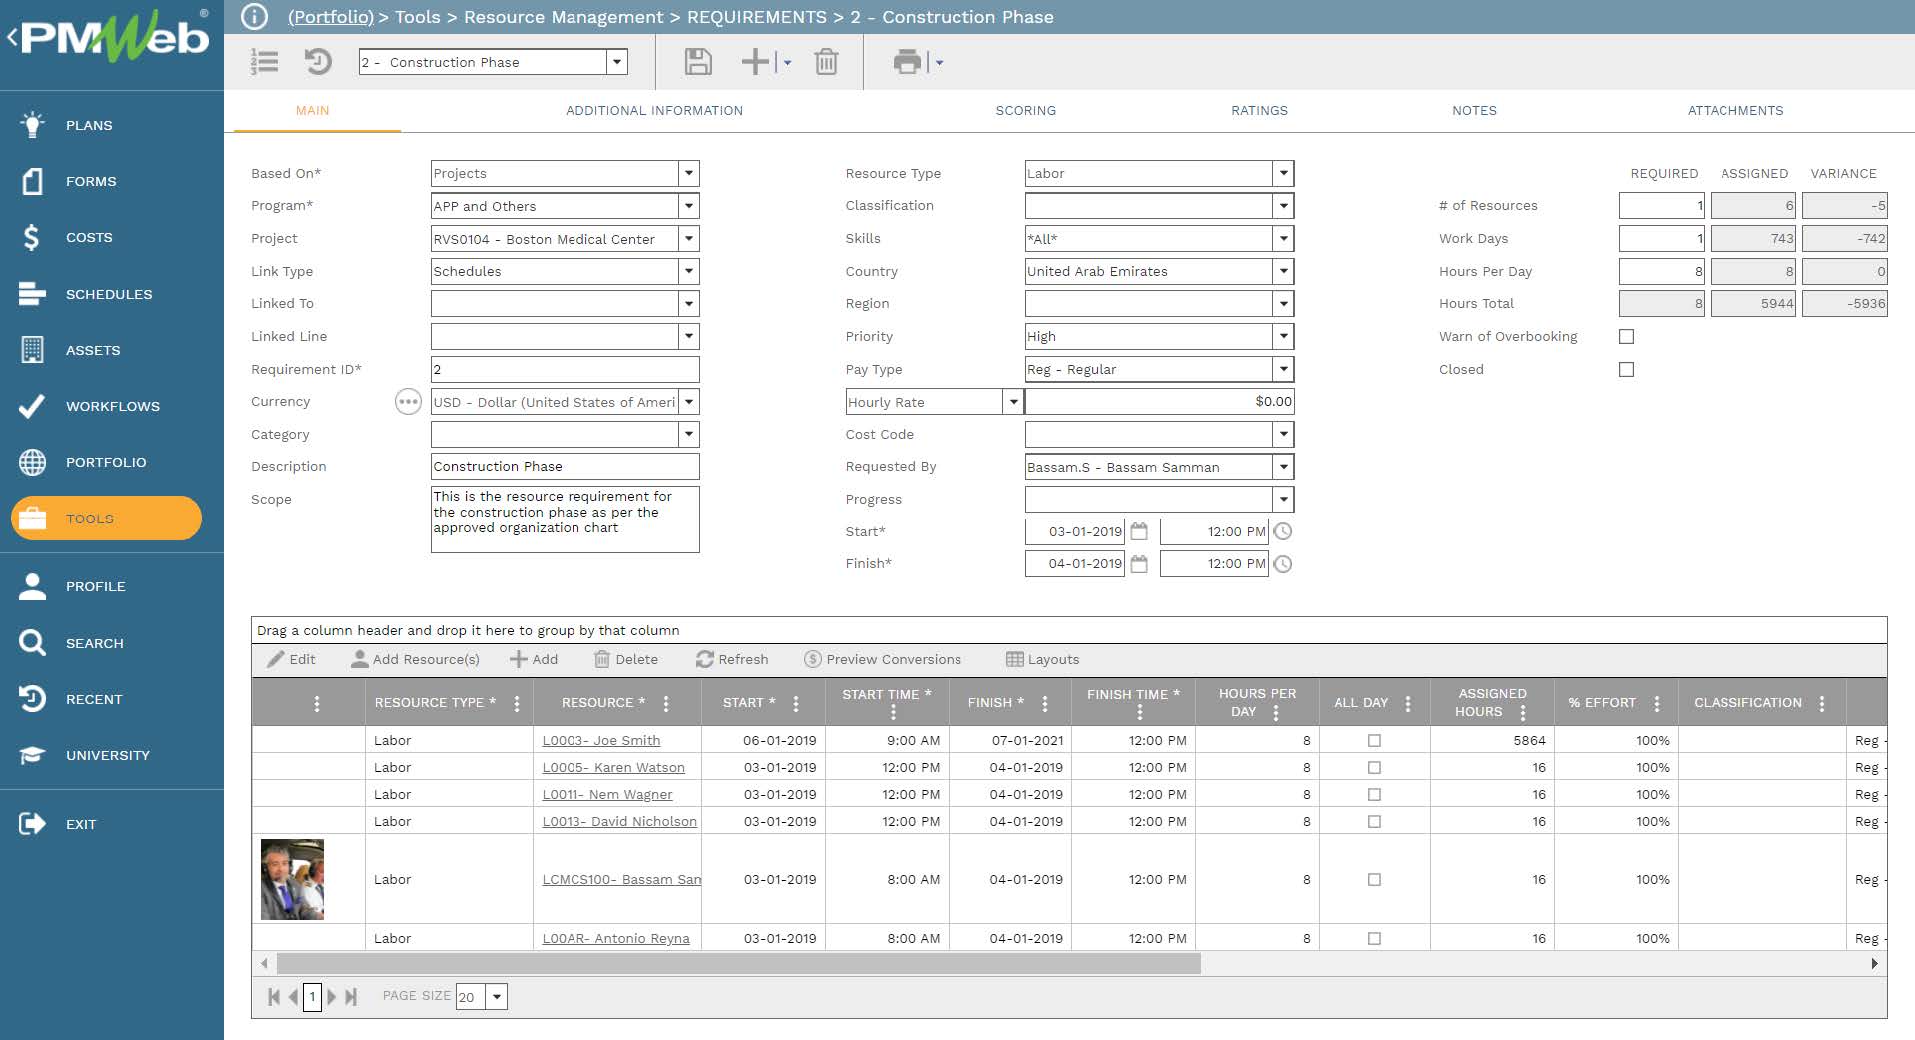The height and width of the screenshot is (1040, 1915).
Task: Expand the Resource Type dropdown
Action: click(x=1283, y=173)
